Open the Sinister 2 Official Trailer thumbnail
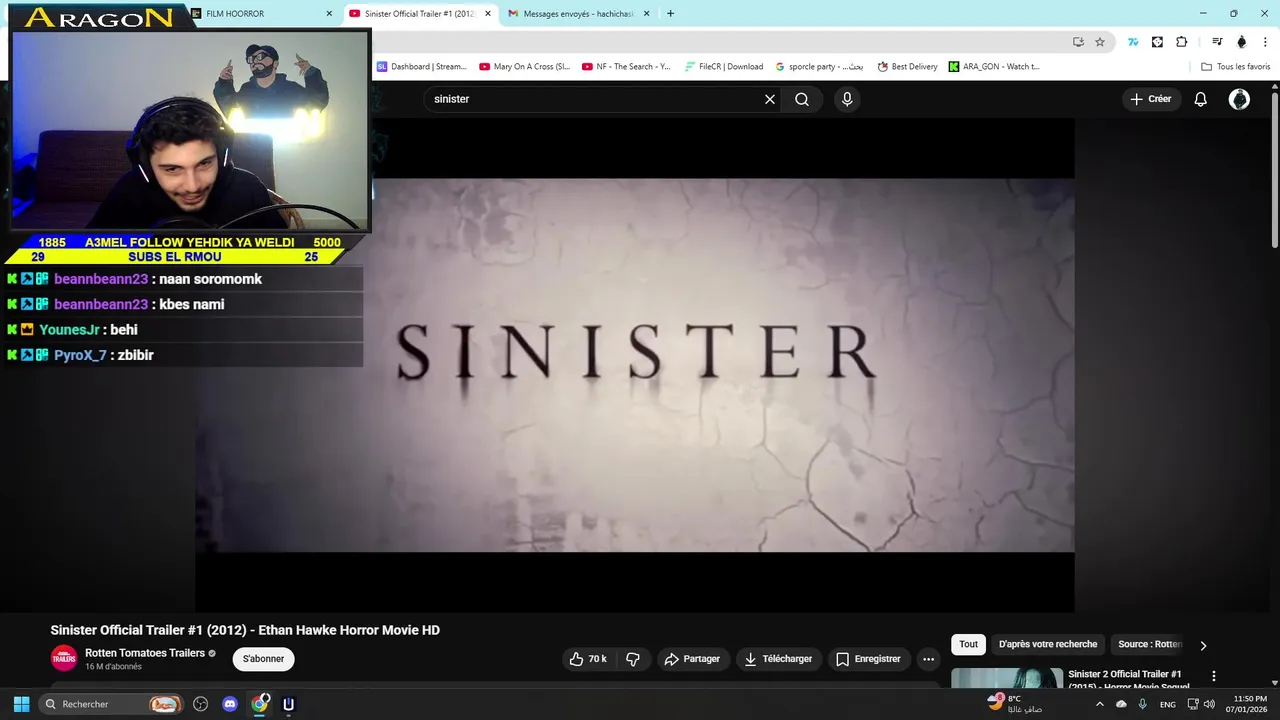 pyautogui.click(x=1007, y=678)
